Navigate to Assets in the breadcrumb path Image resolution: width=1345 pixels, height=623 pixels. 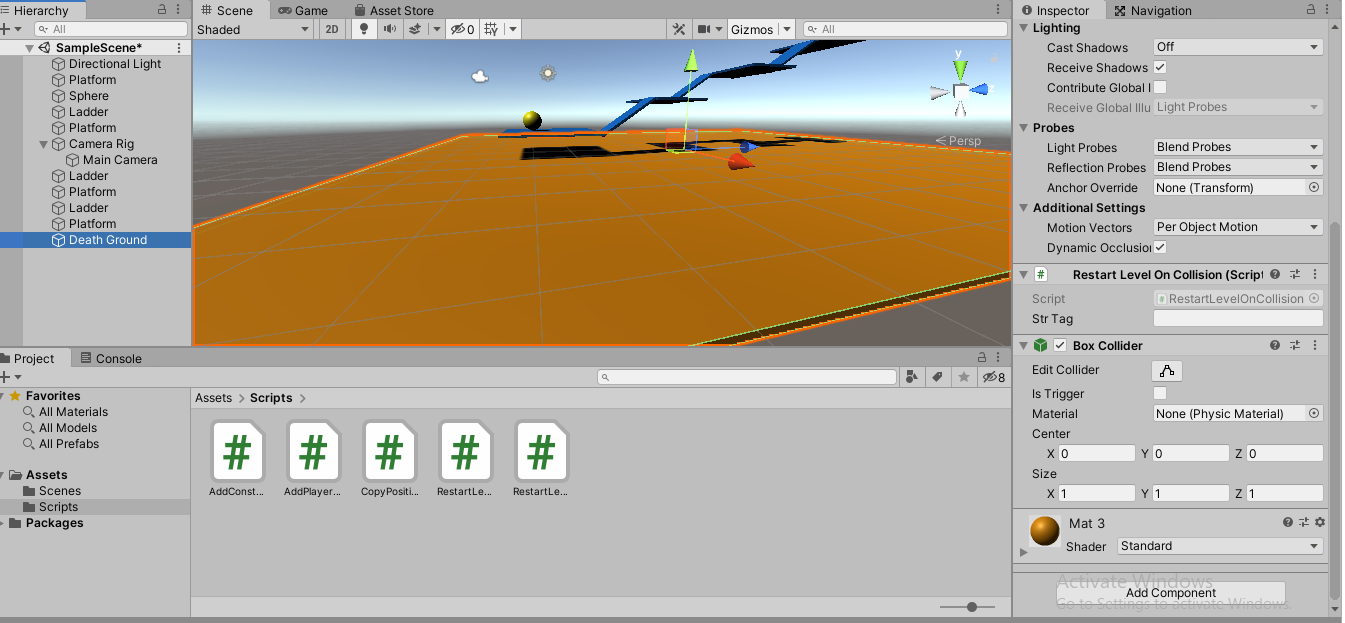[213, 398]
